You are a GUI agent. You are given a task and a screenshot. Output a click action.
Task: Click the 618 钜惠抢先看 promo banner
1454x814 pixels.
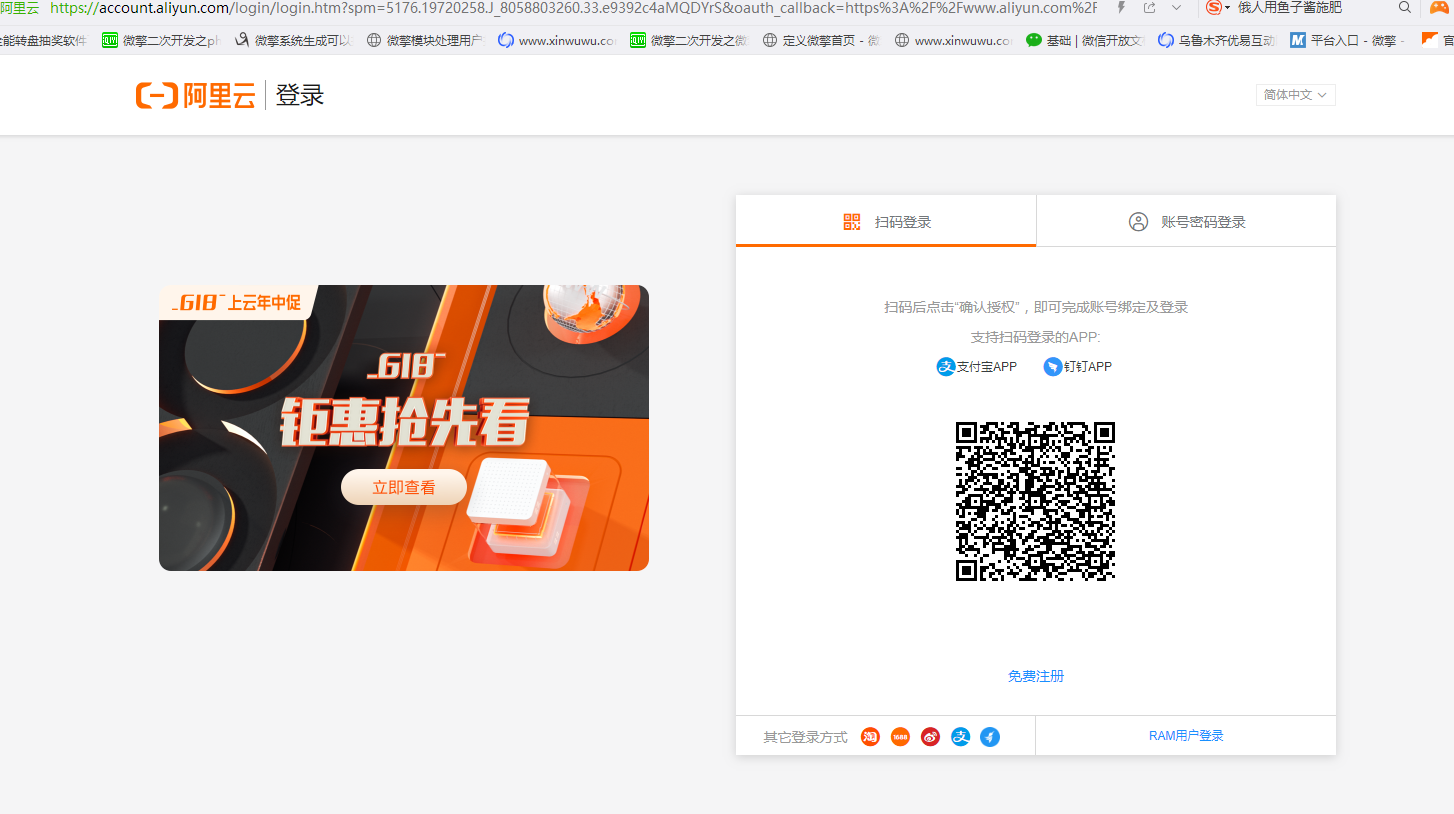coord(404,428)
